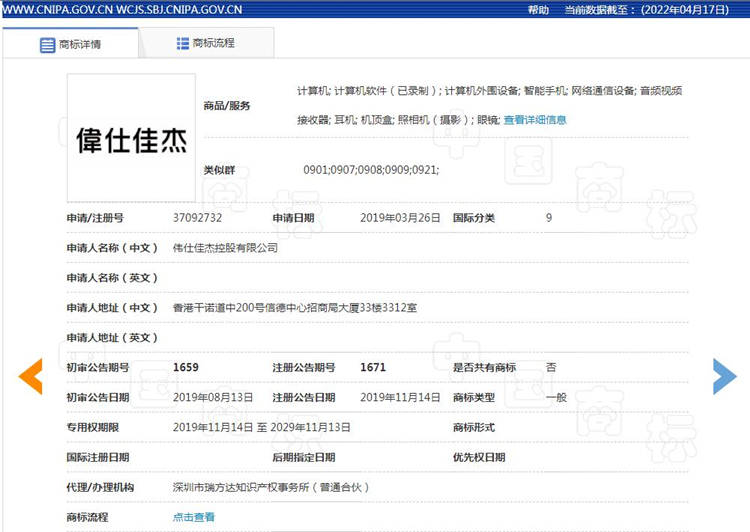Select shared trademark value 否
This screenshot has height=532, width=750.
(551, 367)
